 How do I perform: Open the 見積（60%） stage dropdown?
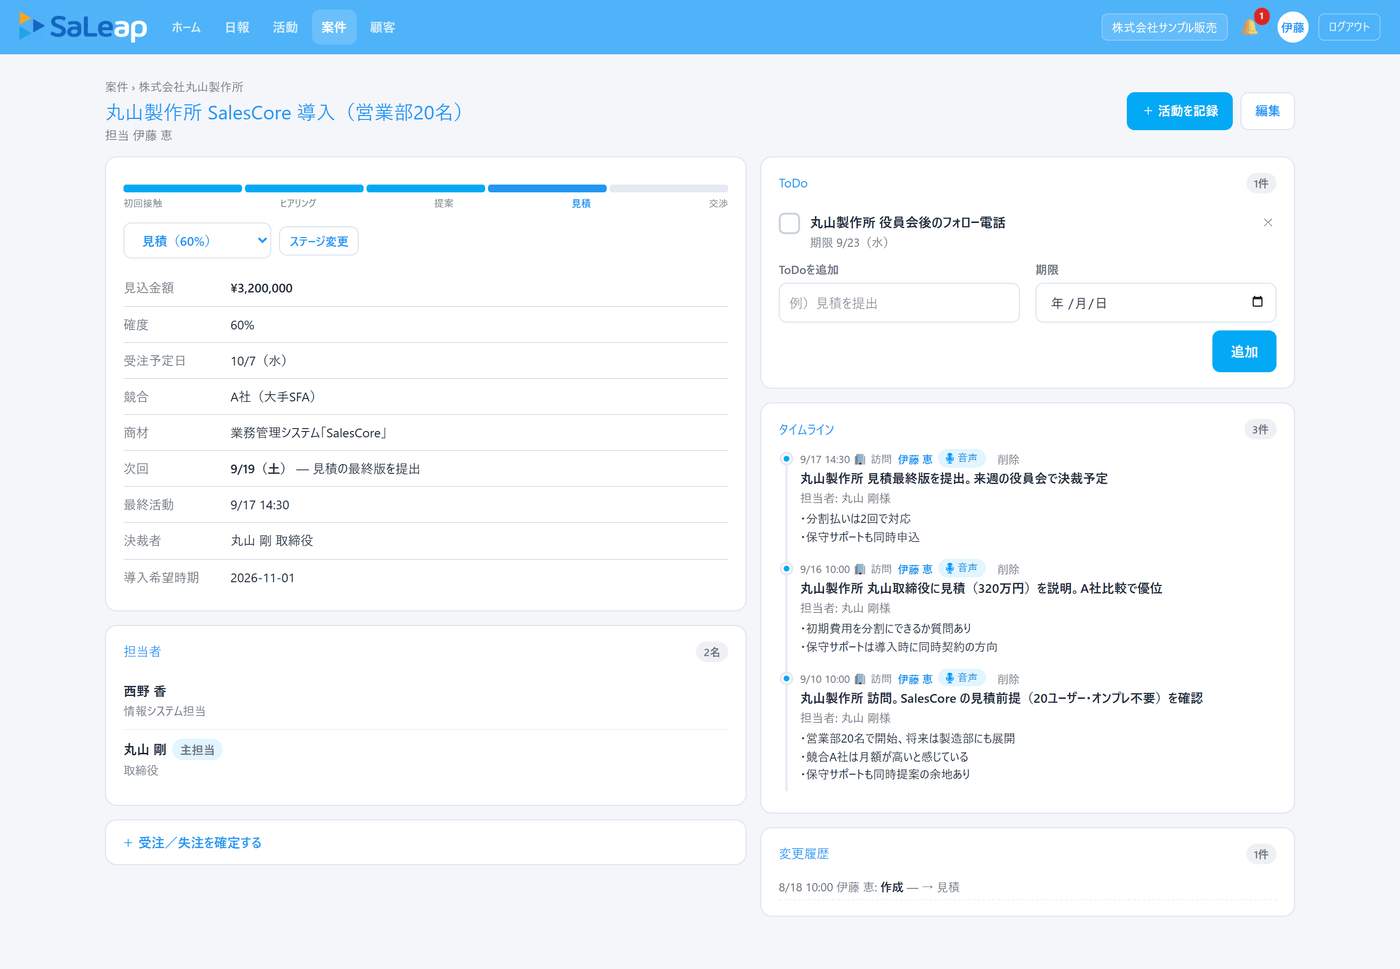pos(197,241)
